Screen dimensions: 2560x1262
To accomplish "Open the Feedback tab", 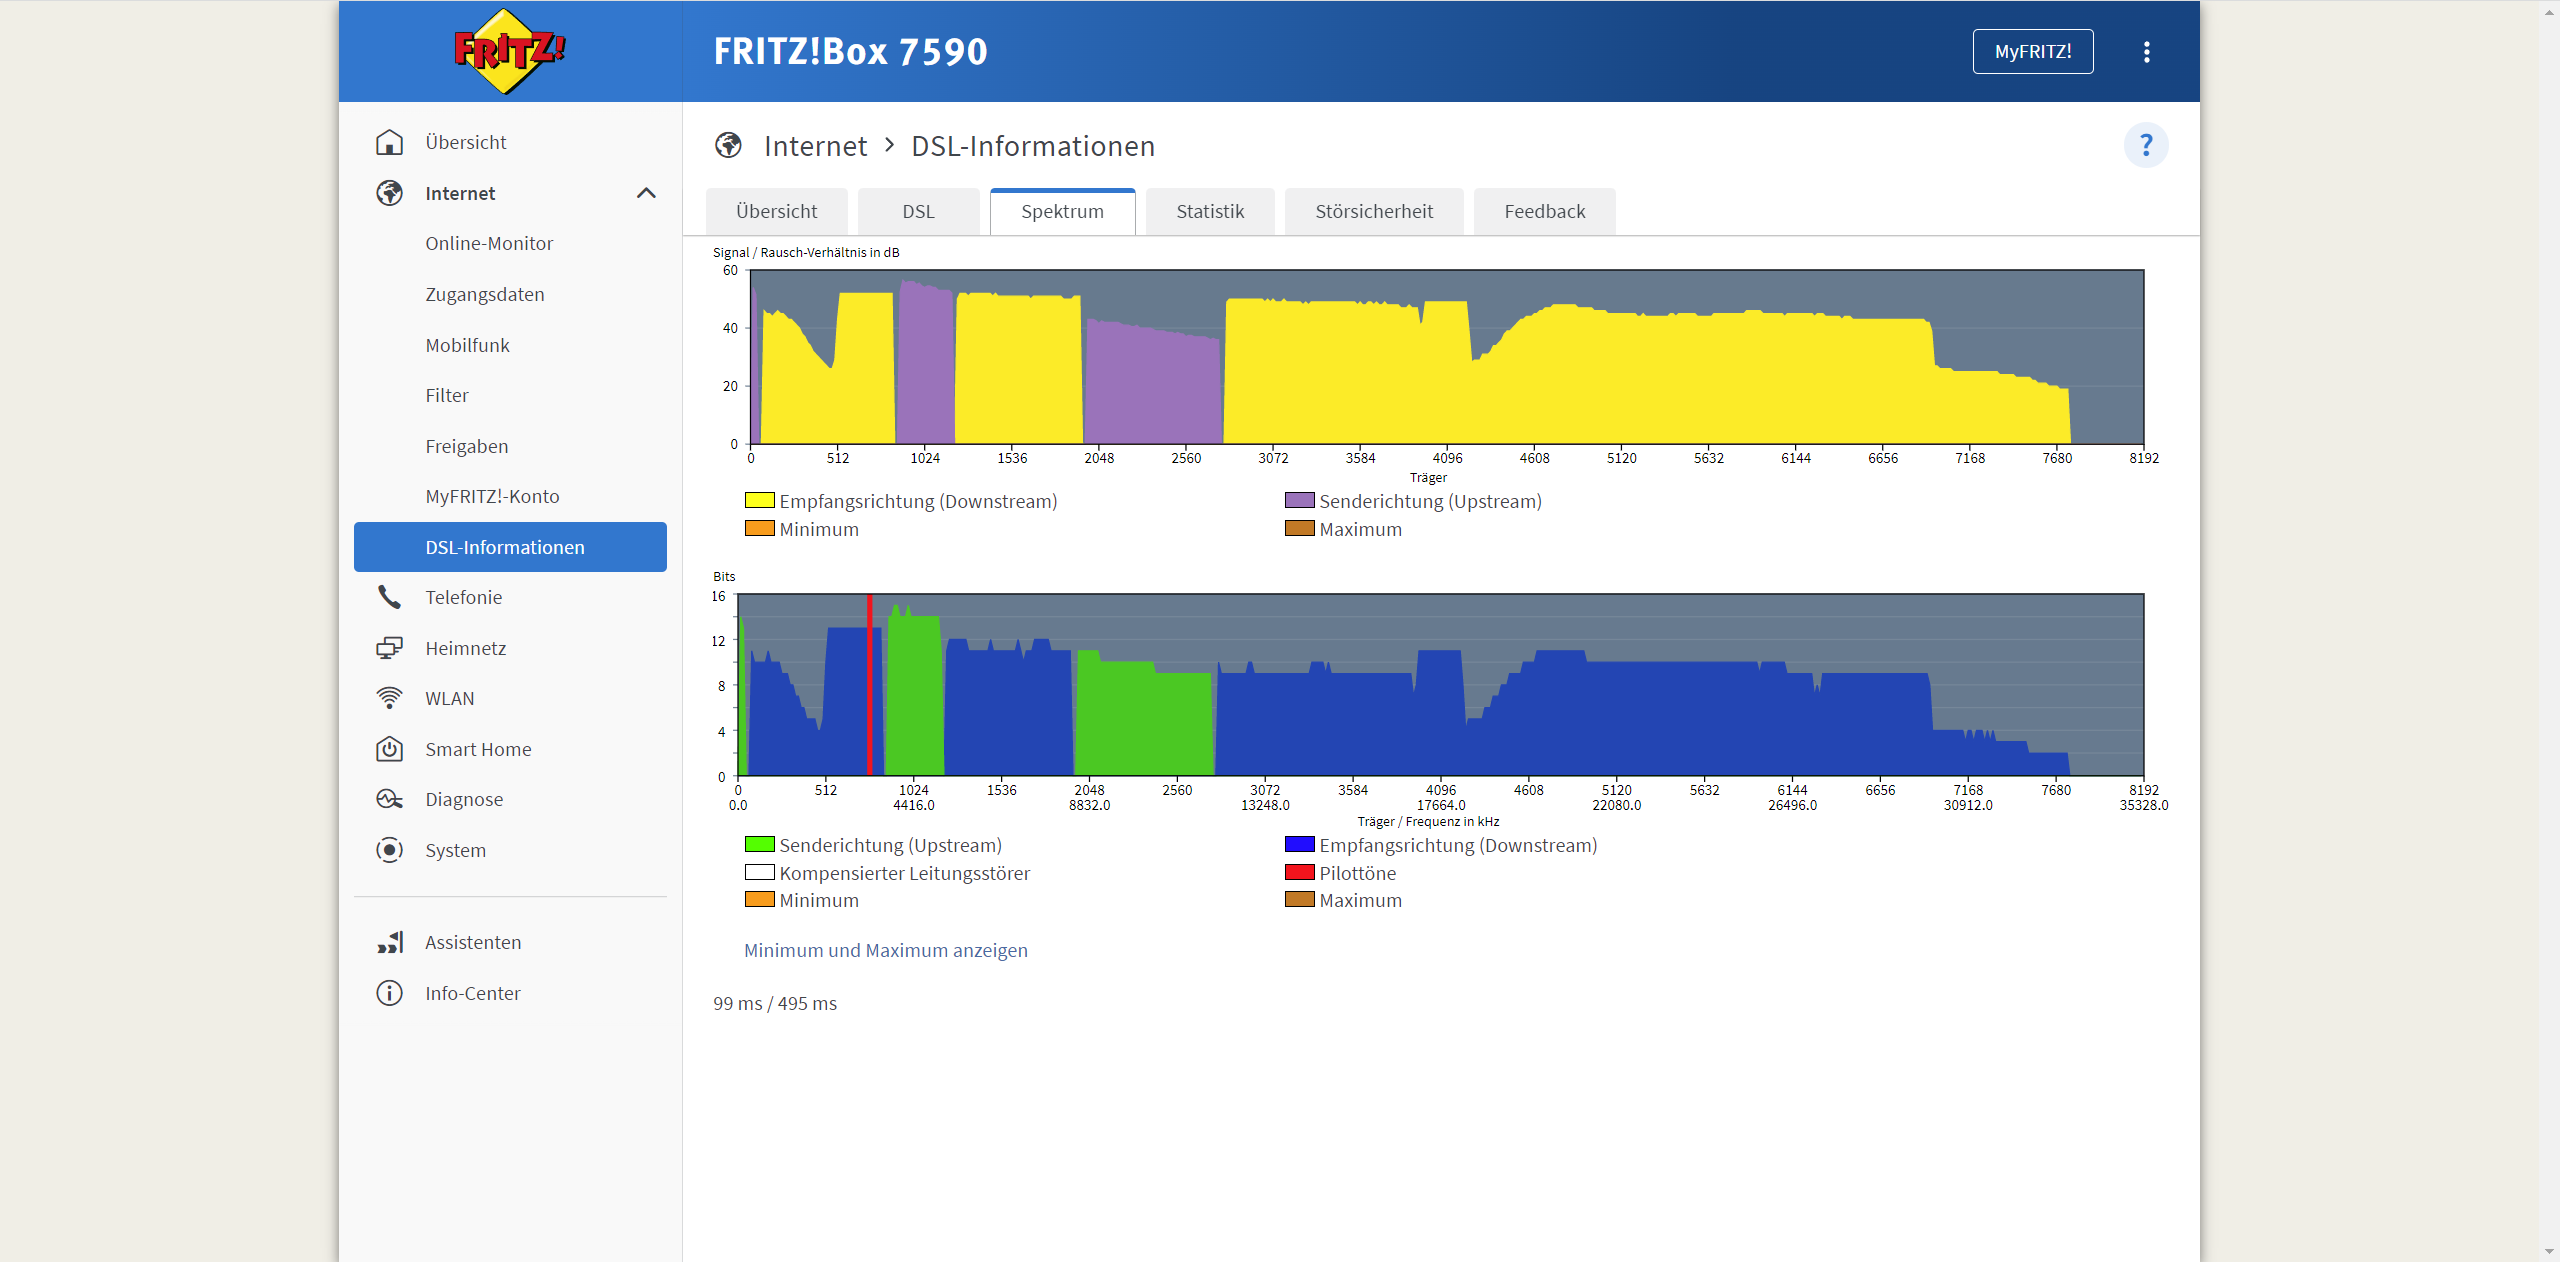I will [x=1544, y=211].
